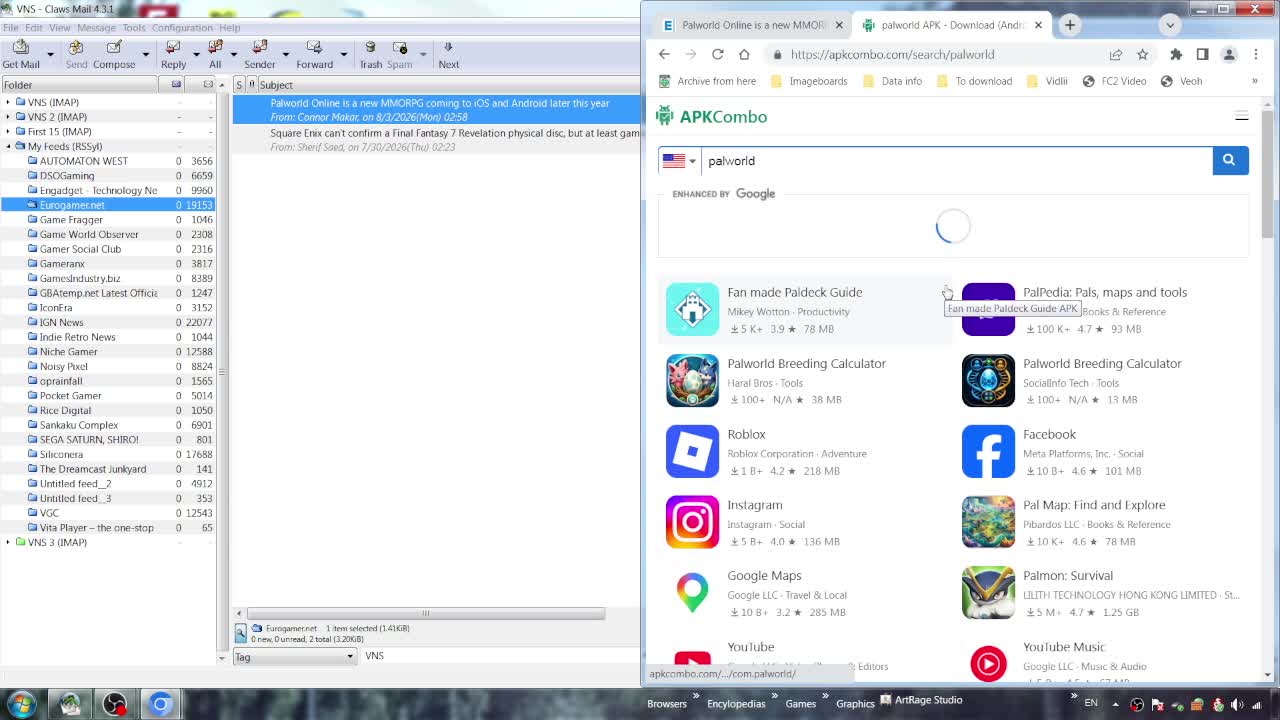Expand the First 15 (IMAP) folder

coord(8,131)
